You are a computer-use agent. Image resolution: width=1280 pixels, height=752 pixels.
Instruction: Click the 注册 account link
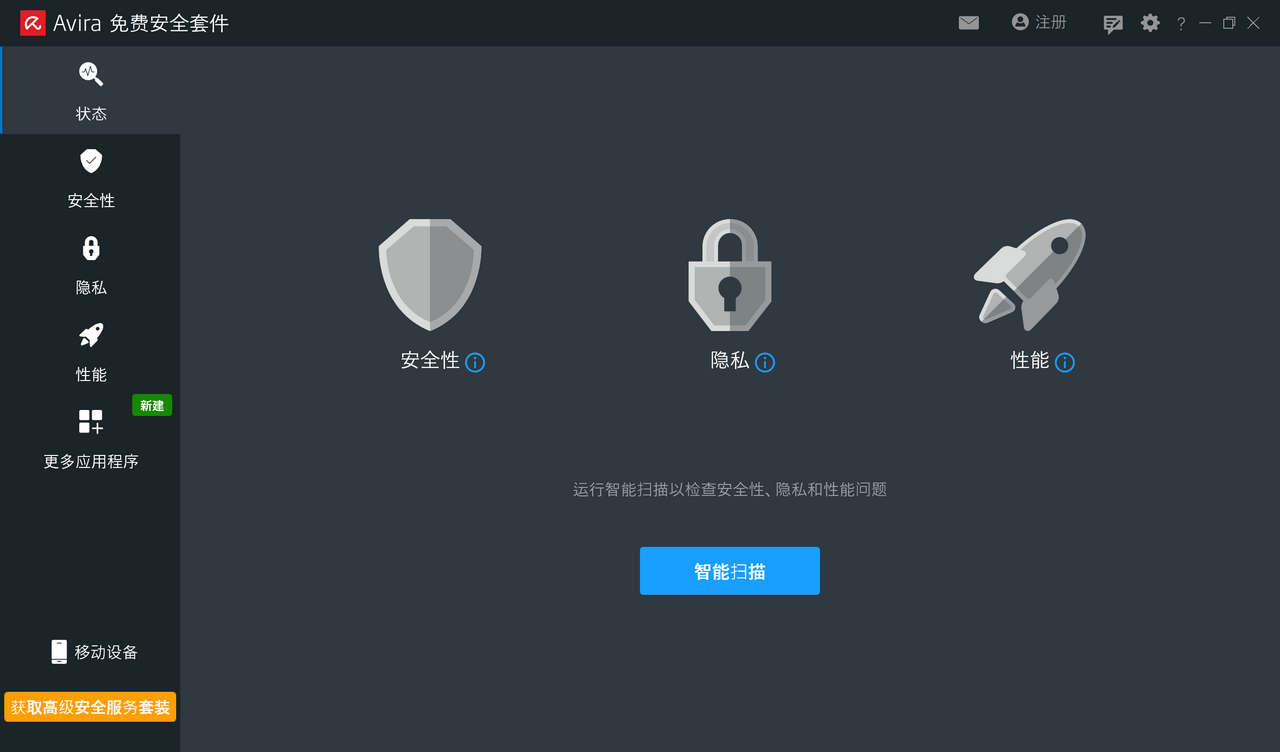(1039, 22)
